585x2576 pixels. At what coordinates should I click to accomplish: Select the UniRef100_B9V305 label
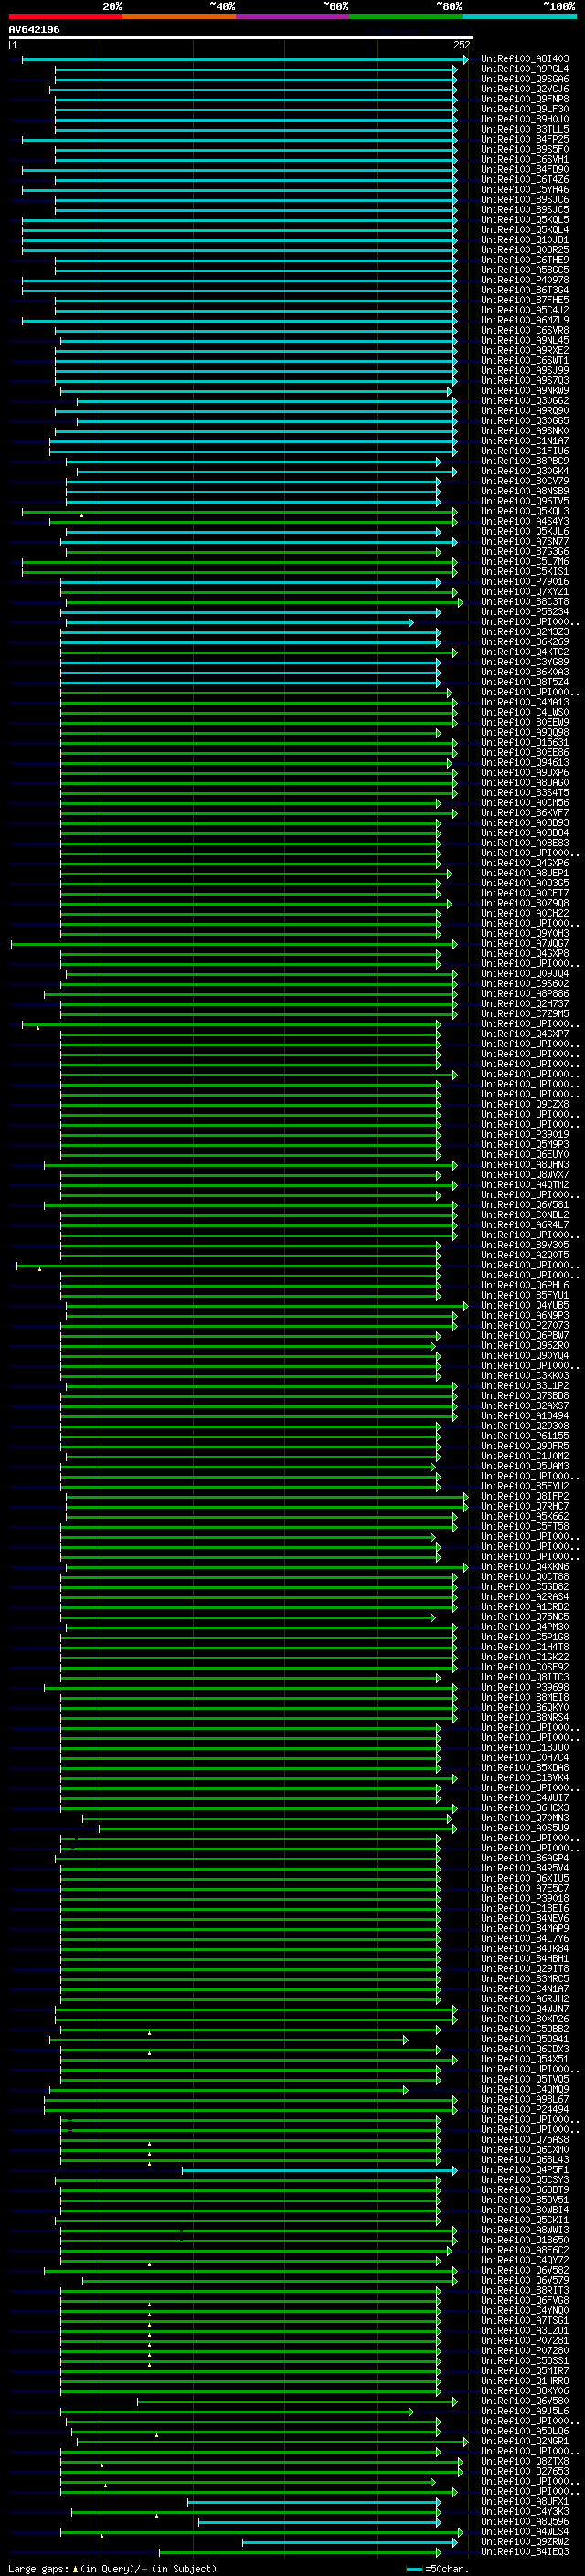click(525, 1245)
